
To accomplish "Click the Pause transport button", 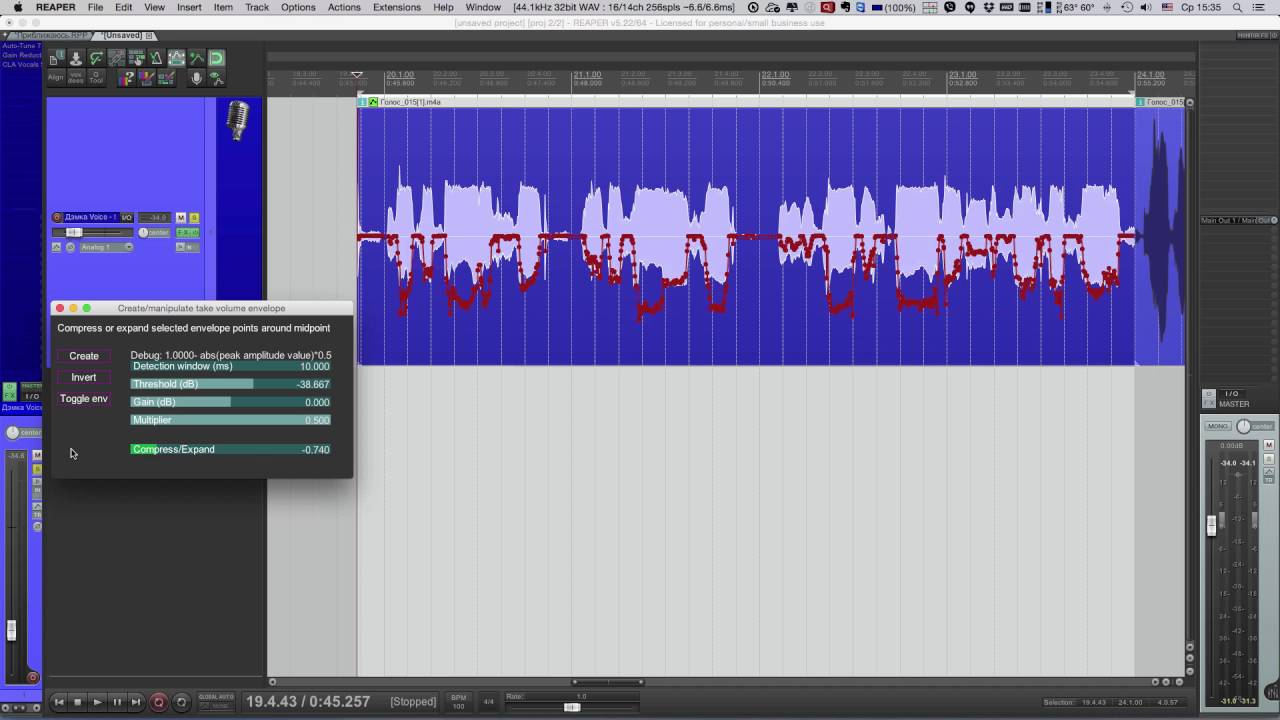I will [x=116, y=702].
